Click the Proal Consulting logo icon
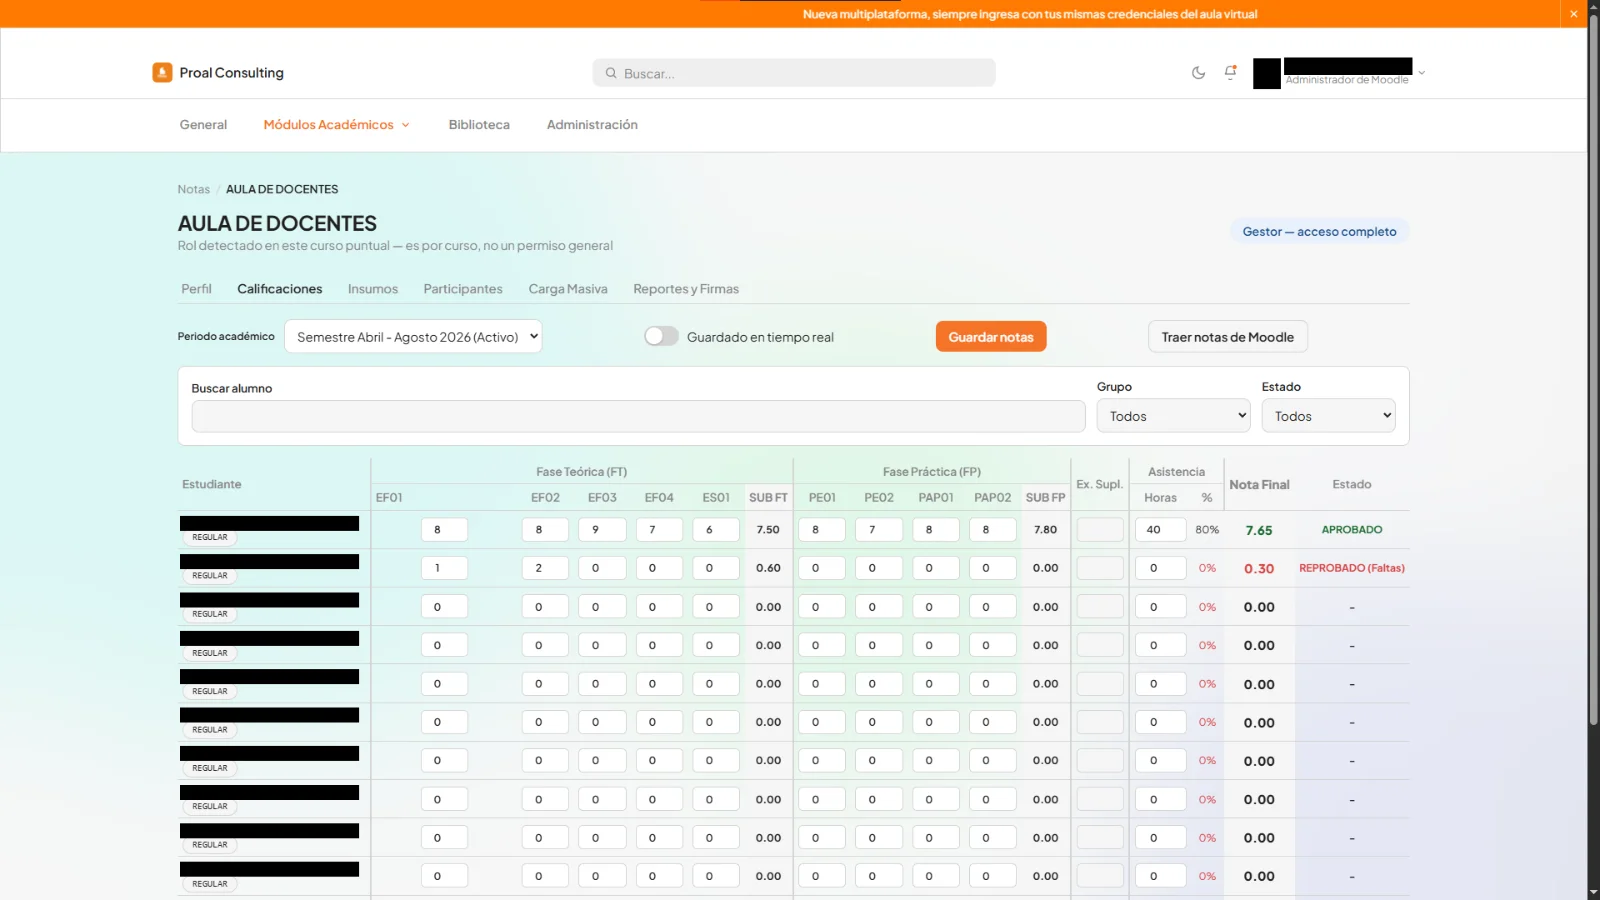Viewport: 1600px width, 900px height. pos(162,73)
